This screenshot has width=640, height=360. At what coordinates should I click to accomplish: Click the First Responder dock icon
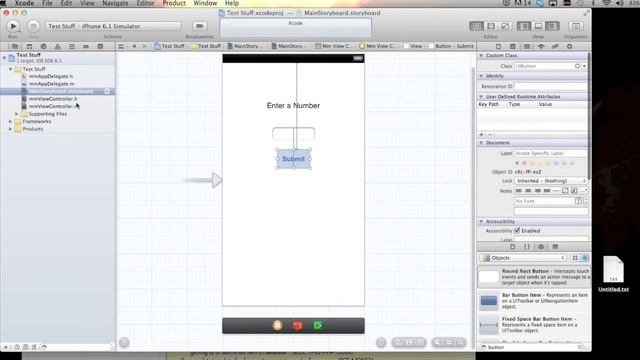298,325
